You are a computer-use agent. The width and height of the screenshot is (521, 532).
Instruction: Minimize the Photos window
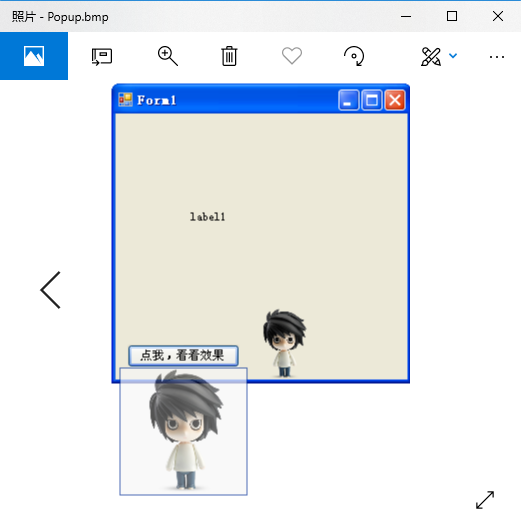406,16
